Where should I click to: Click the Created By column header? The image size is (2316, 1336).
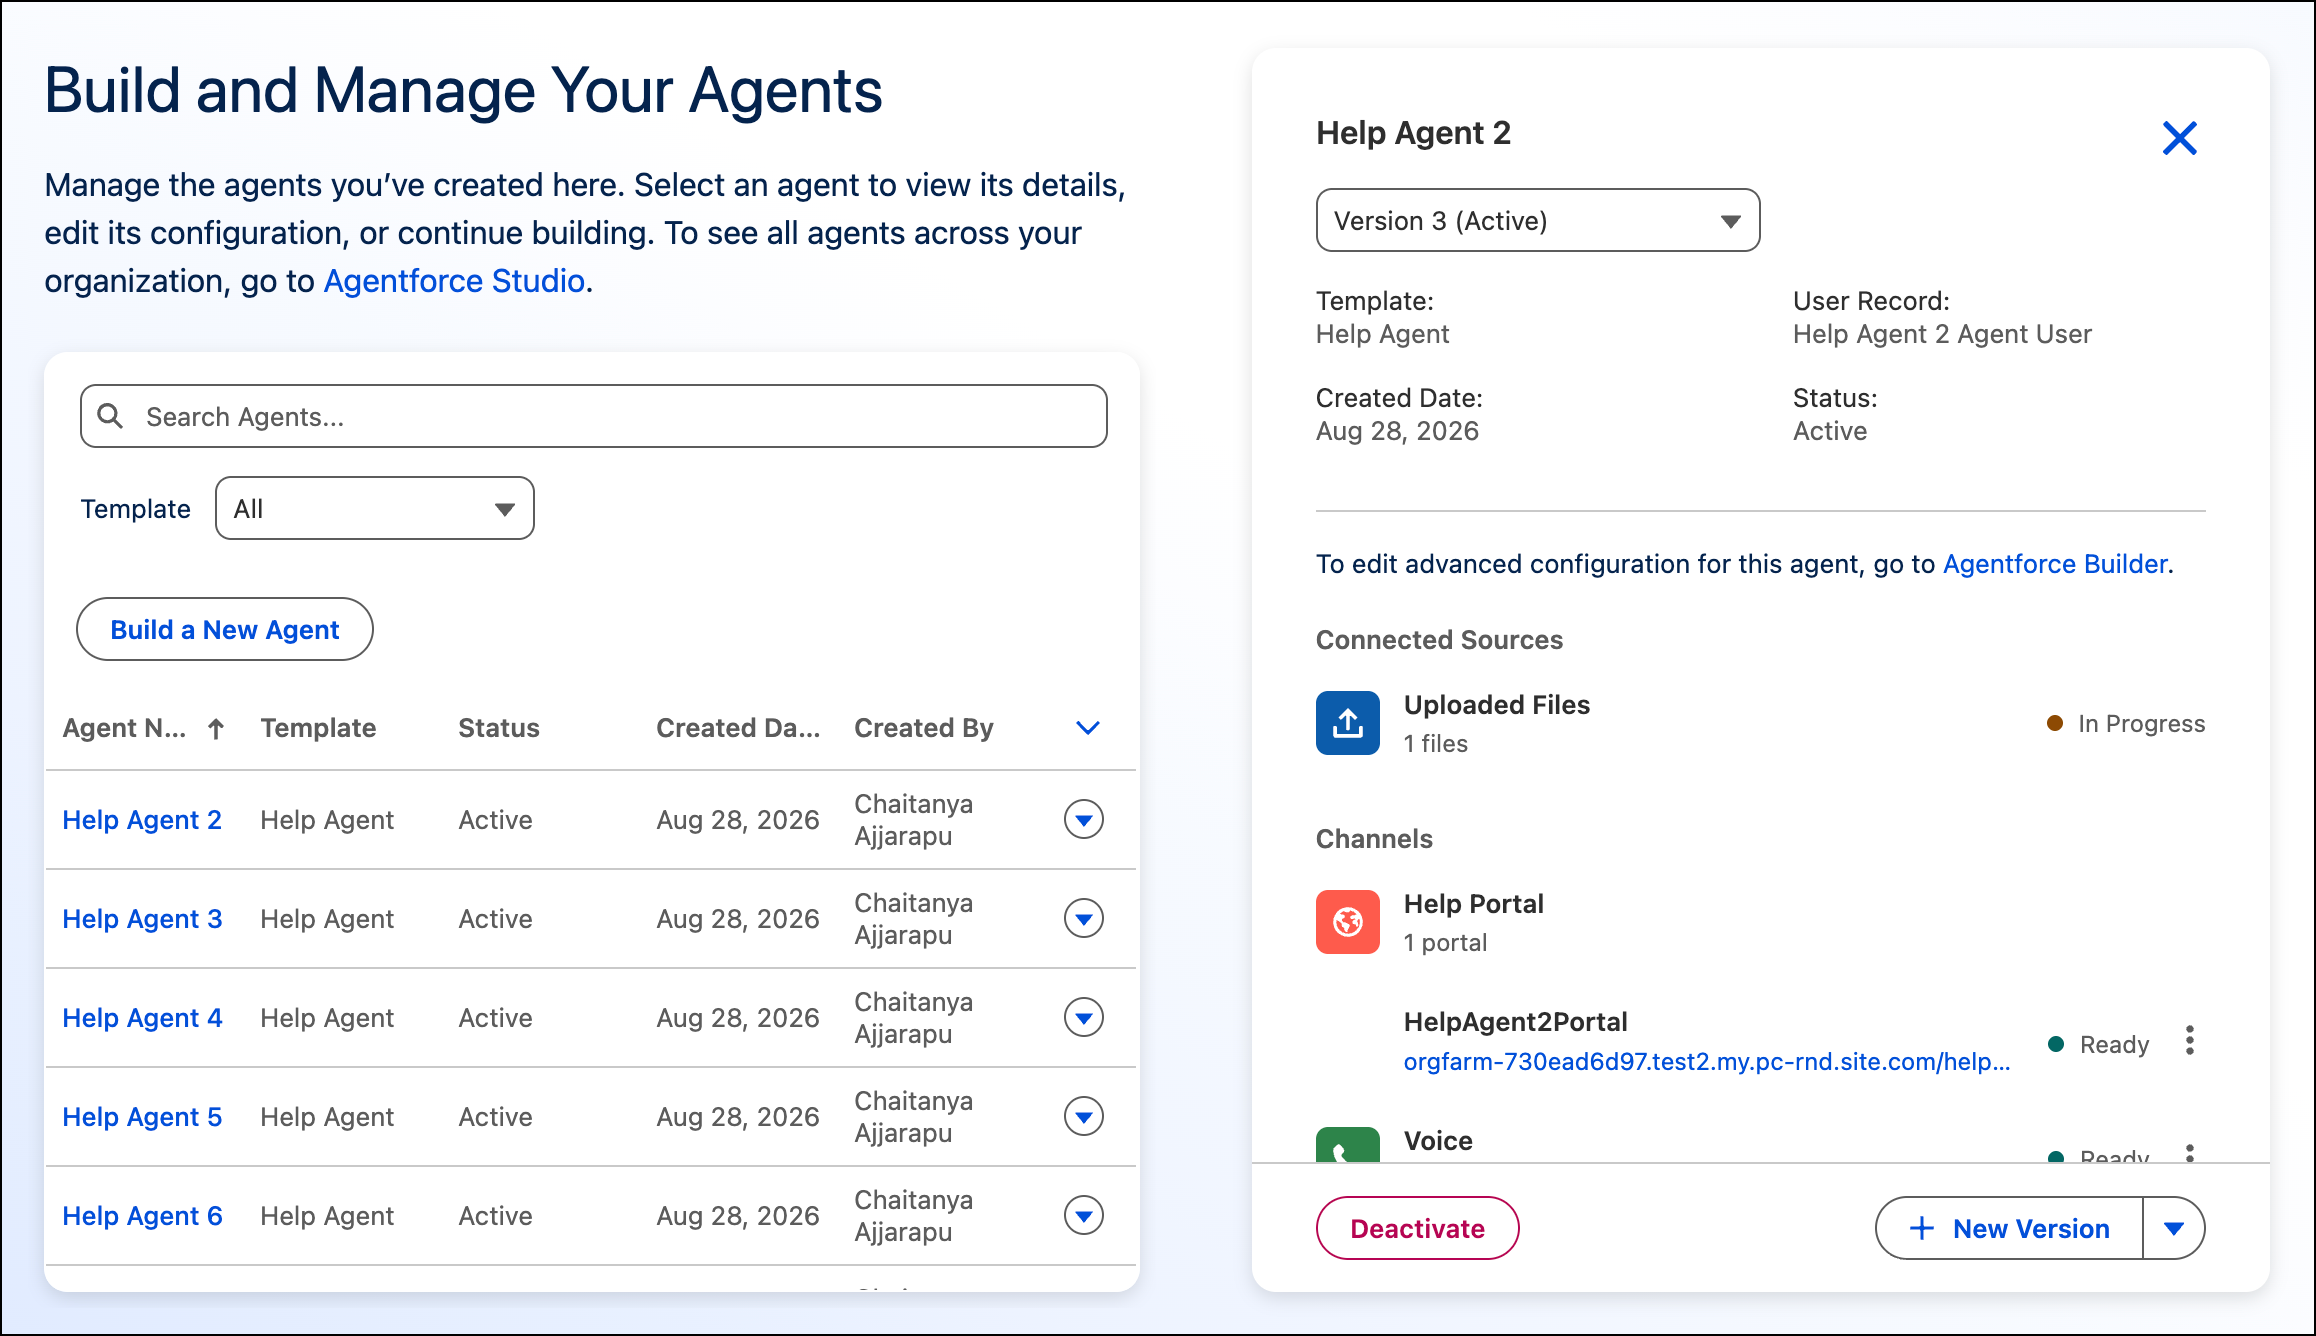coord(924,728)
